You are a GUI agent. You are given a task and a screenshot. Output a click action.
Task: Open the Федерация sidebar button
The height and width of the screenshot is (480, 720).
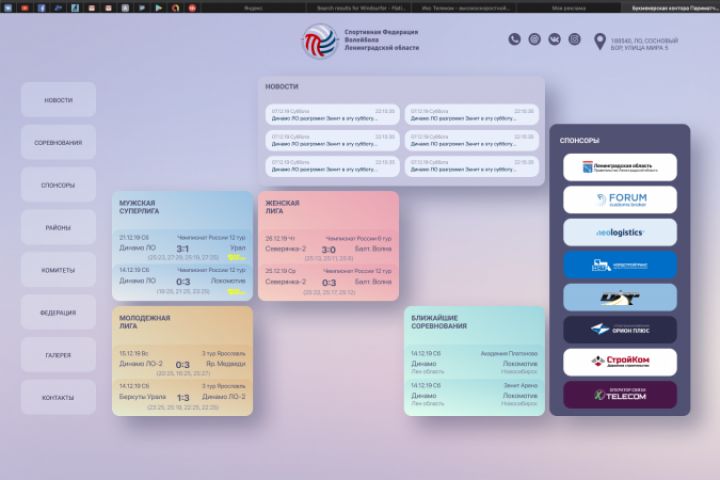[x=58, y=312]
